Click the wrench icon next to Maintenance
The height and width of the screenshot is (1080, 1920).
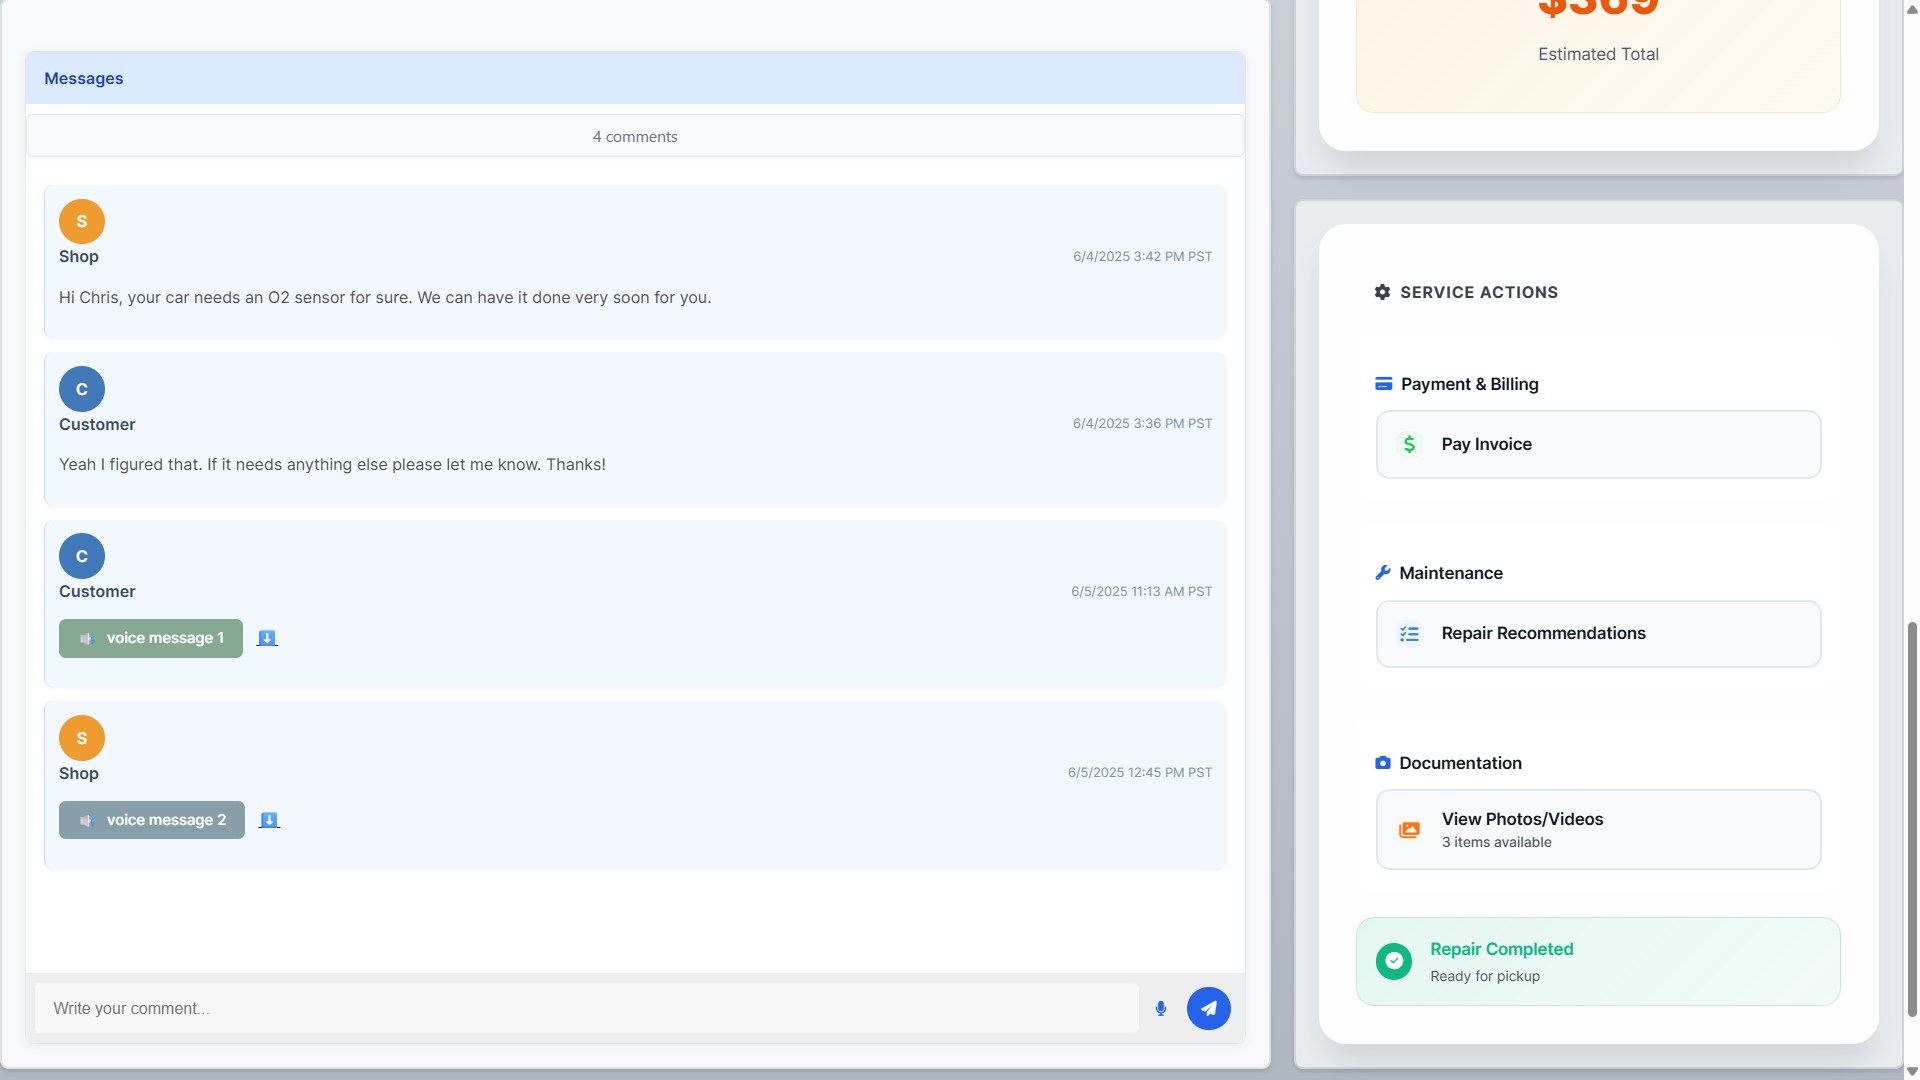coord(1383,572)
